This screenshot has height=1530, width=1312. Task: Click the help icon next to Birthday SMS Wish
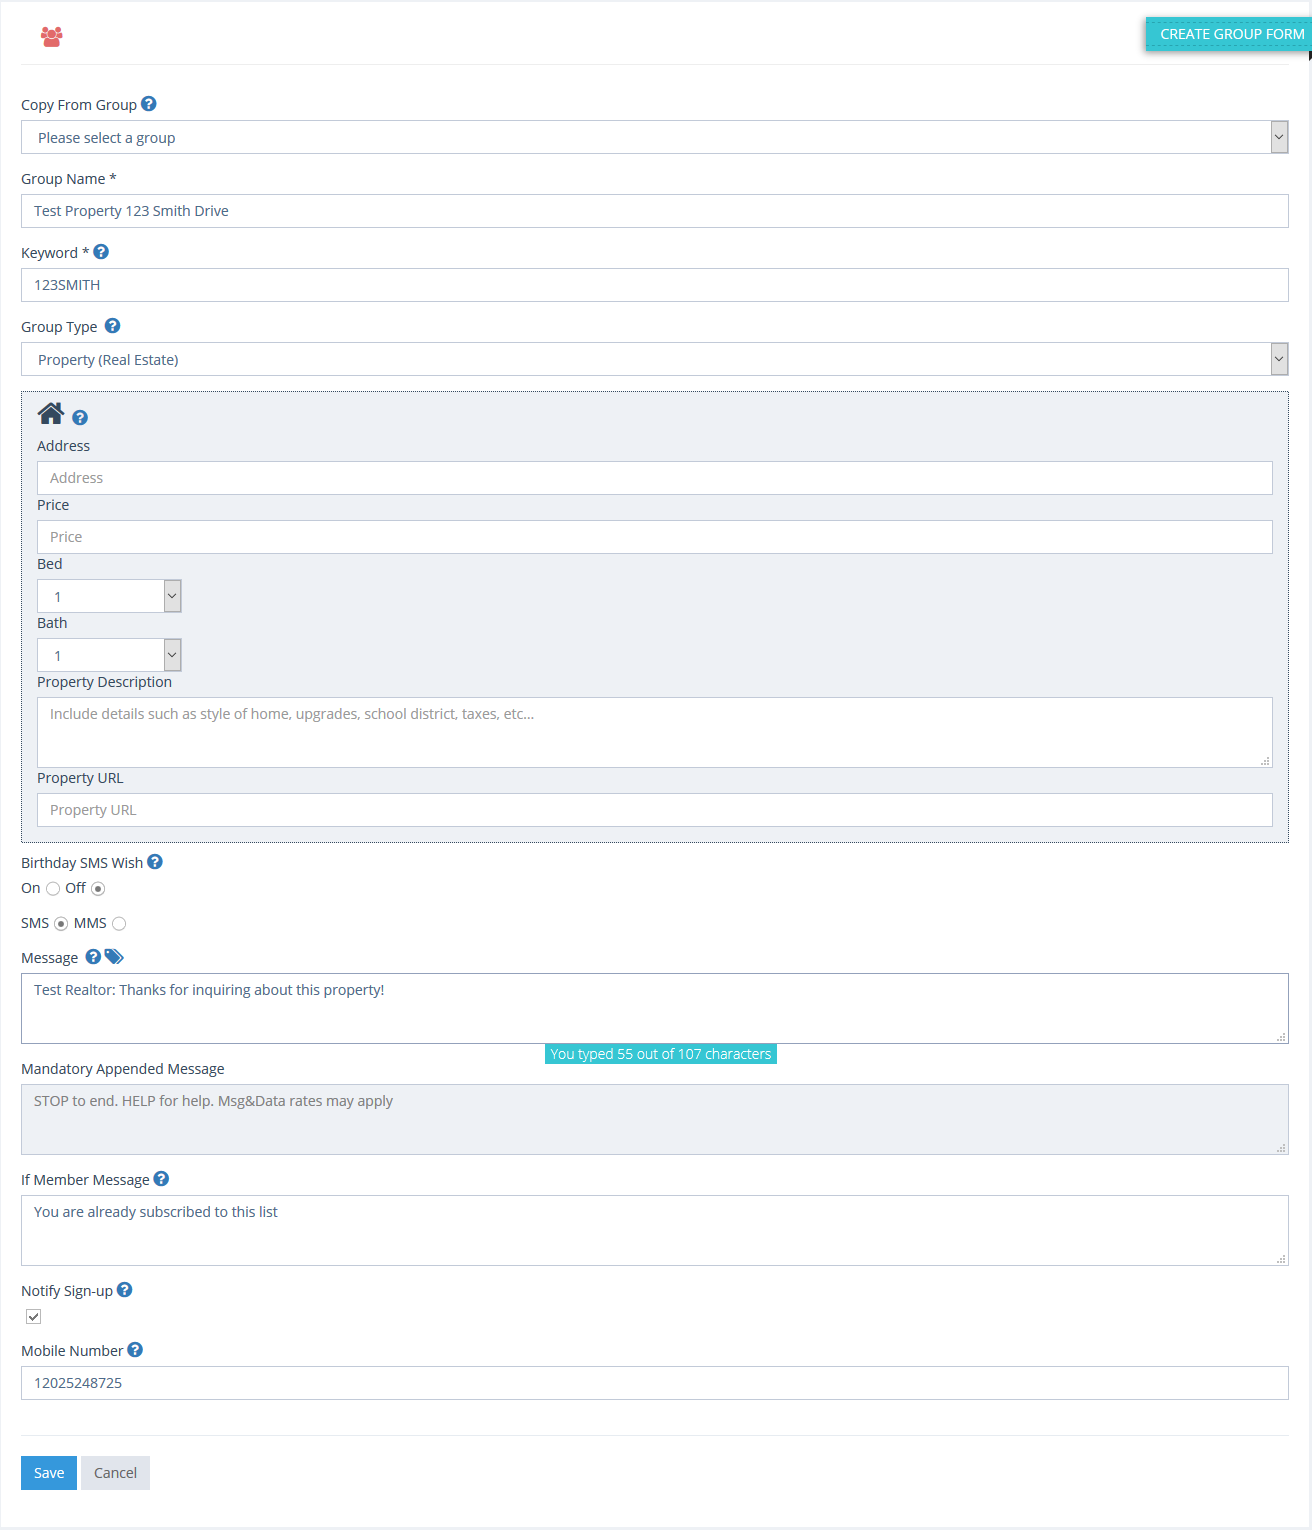coord(155,861)
